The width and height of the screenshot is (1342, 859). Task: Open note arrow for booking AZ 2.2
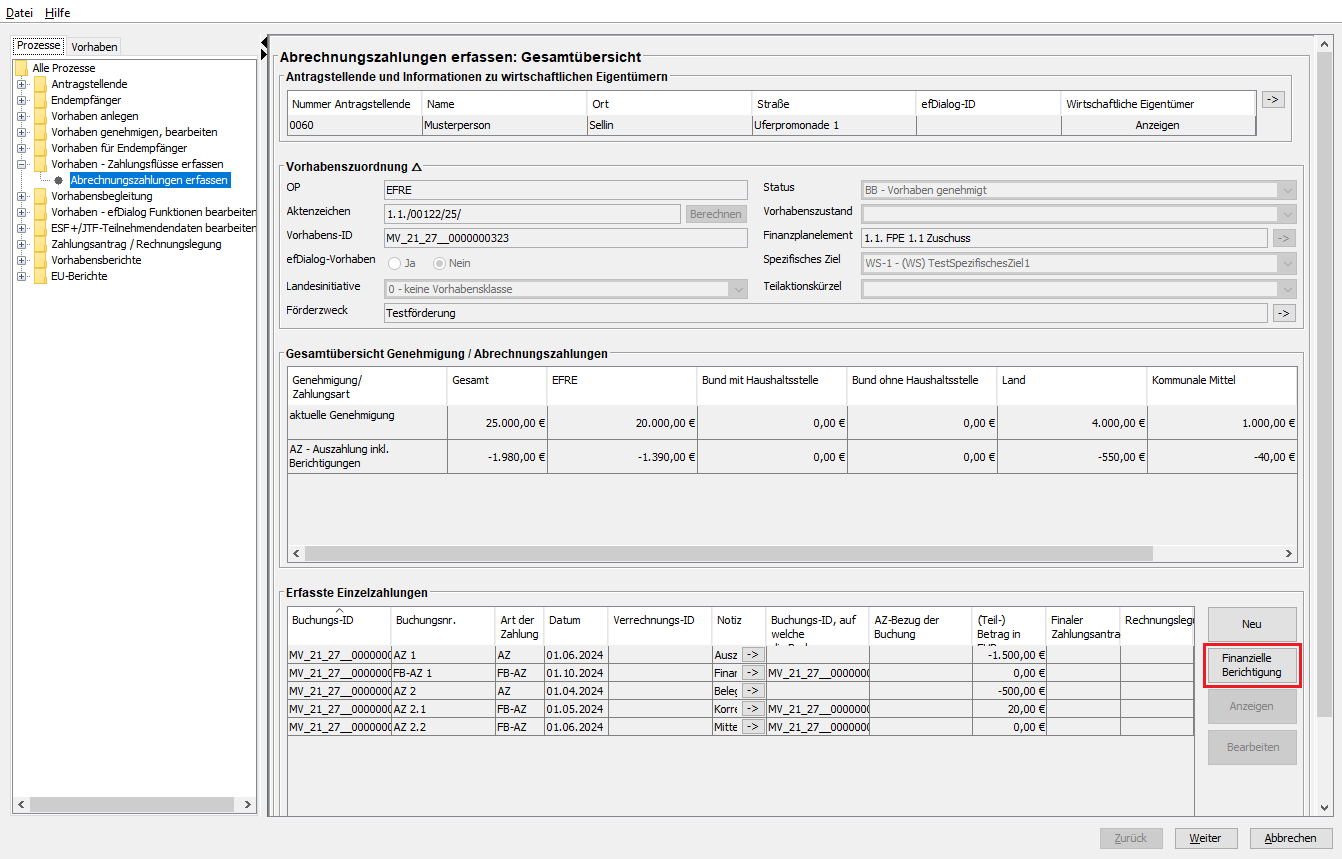coord(752,727)
